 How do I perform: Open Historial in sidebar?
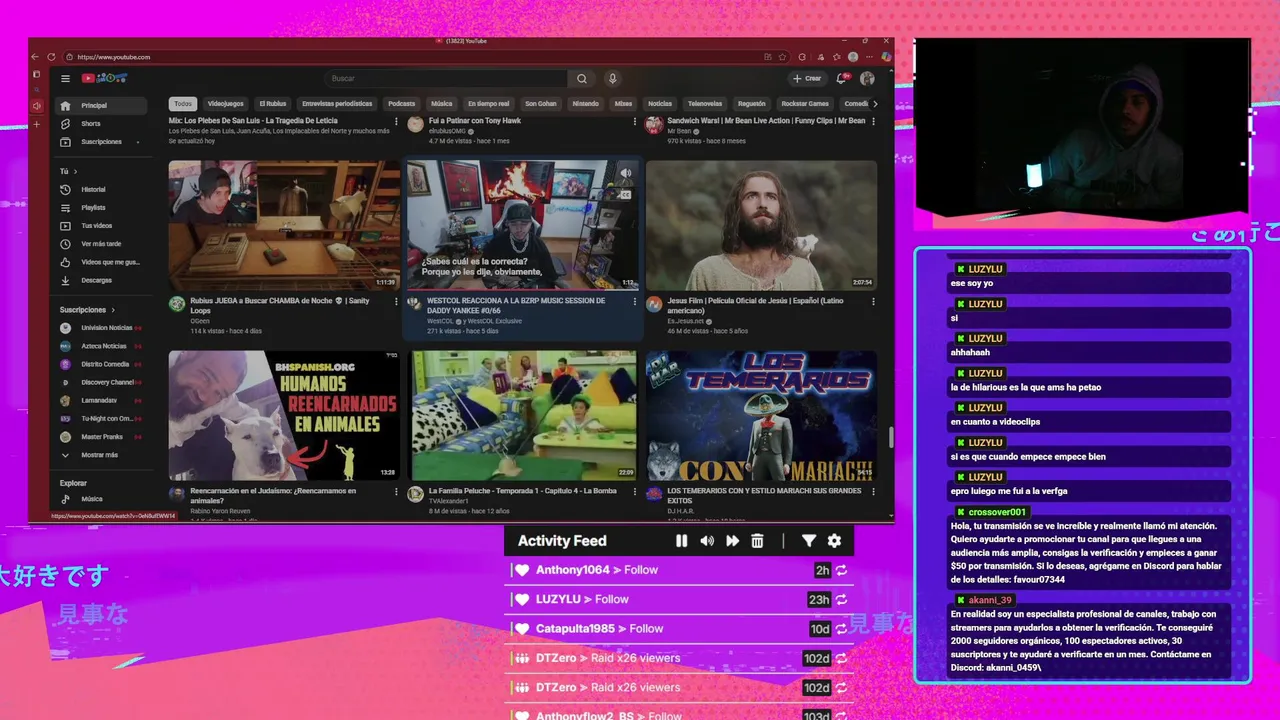(100, 190)
